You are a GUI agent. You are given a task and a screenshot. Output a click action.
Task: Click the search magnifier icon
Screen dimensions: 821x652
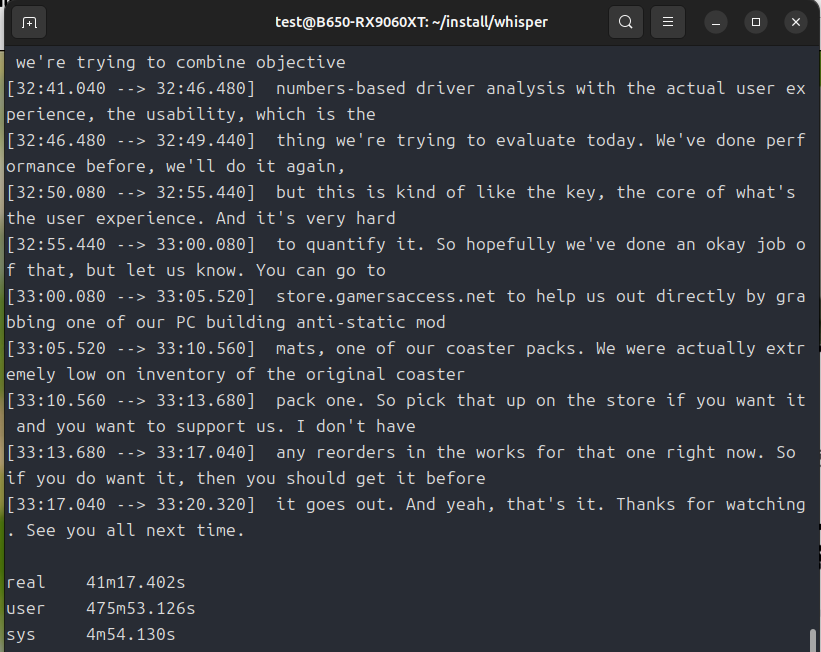pos(625,22)
